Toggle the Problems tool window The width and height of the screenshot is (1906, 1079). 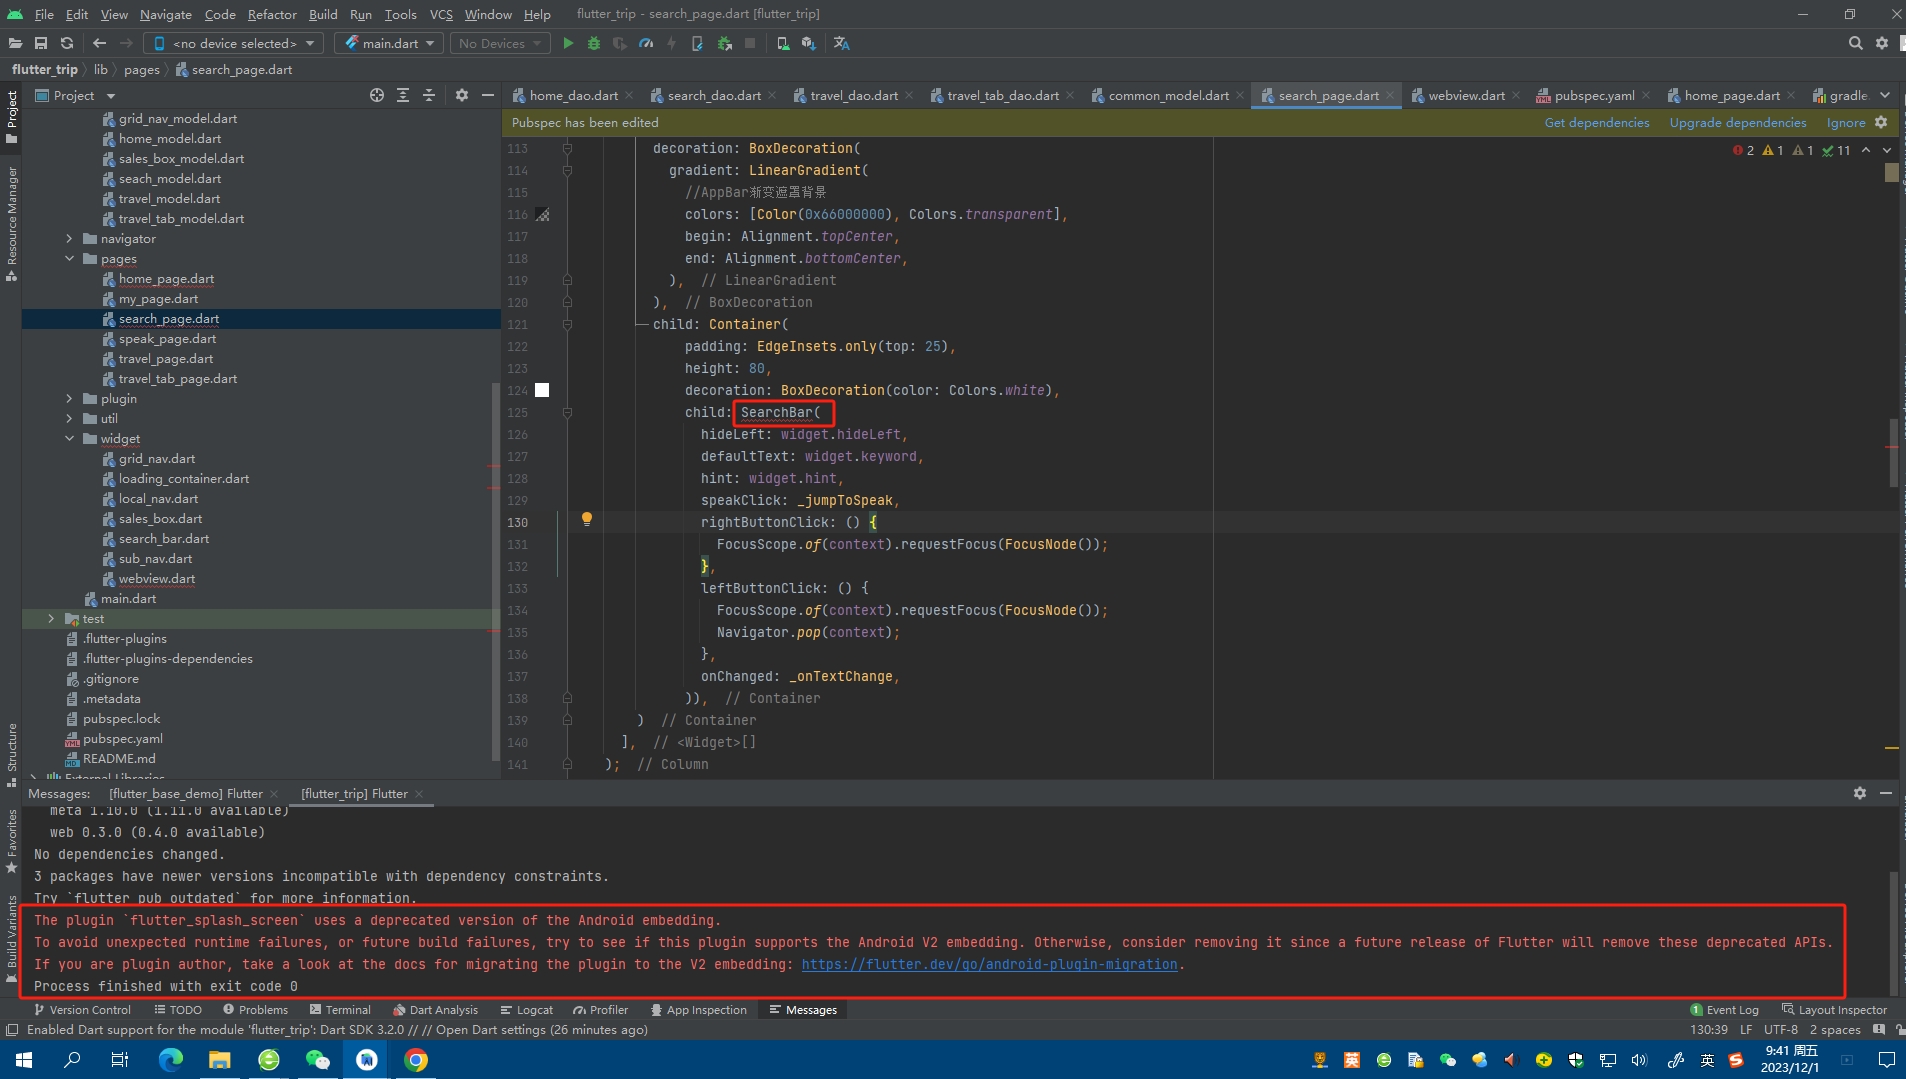tap(255, 1010)
